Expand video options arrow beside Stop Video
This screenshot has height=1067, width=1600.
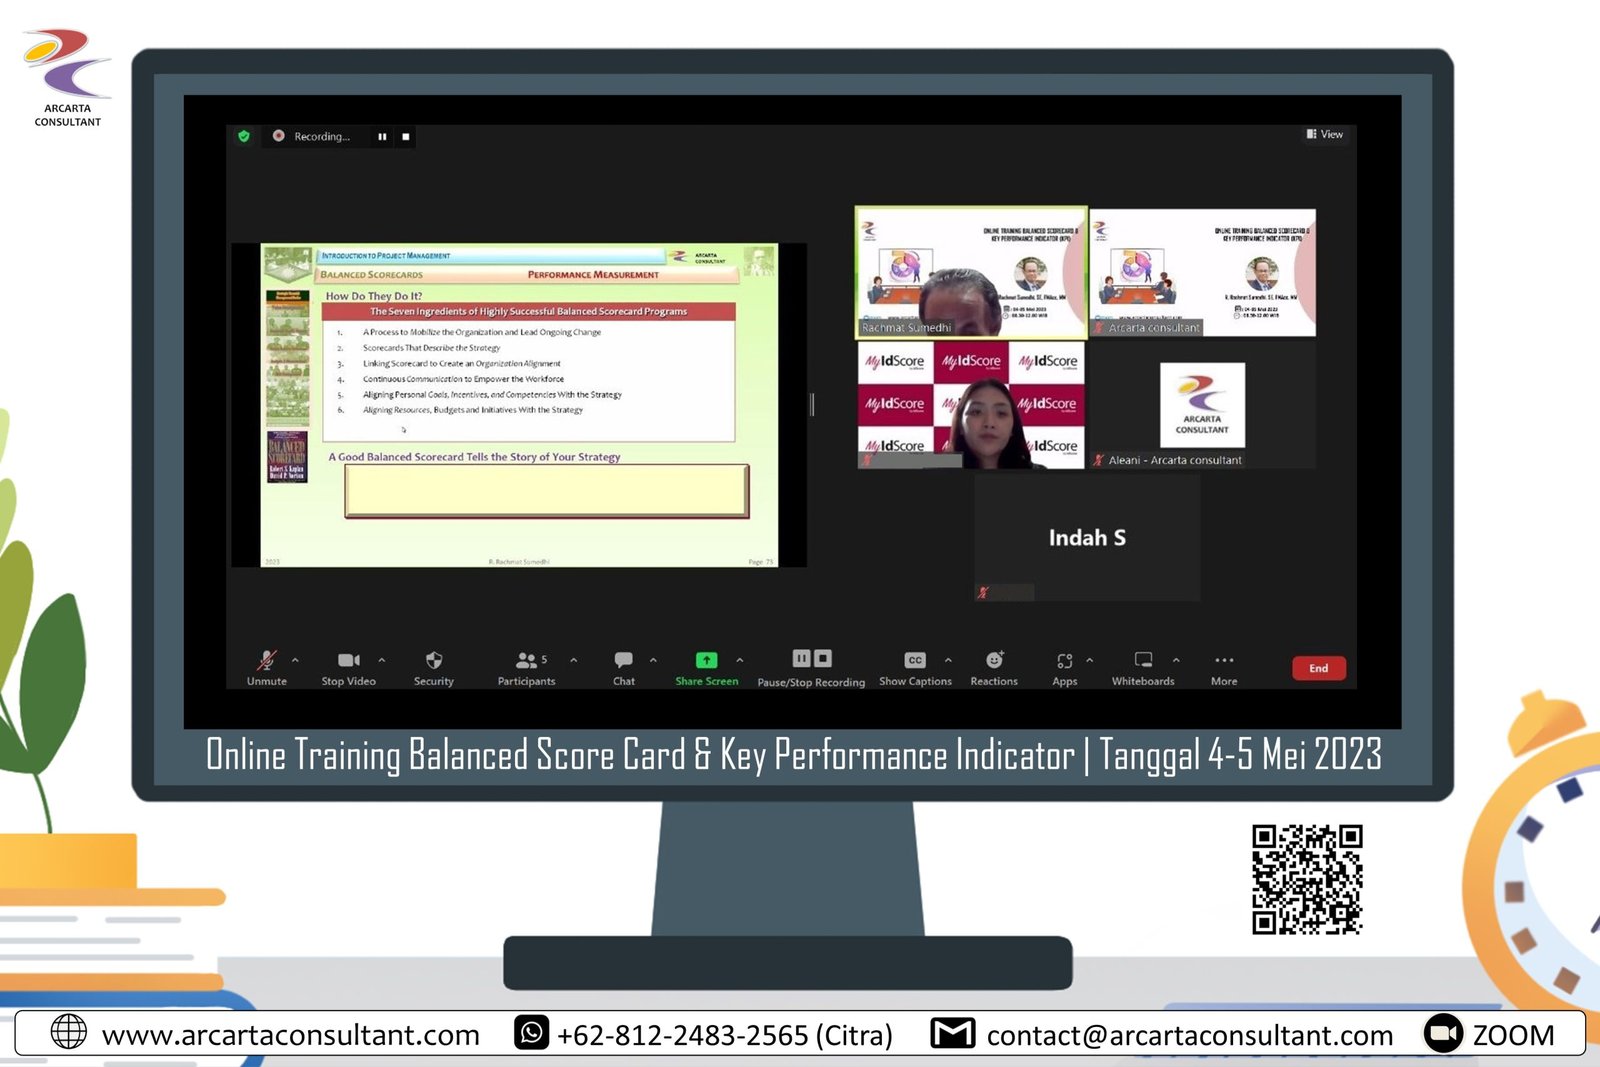(x=382, y=660)
